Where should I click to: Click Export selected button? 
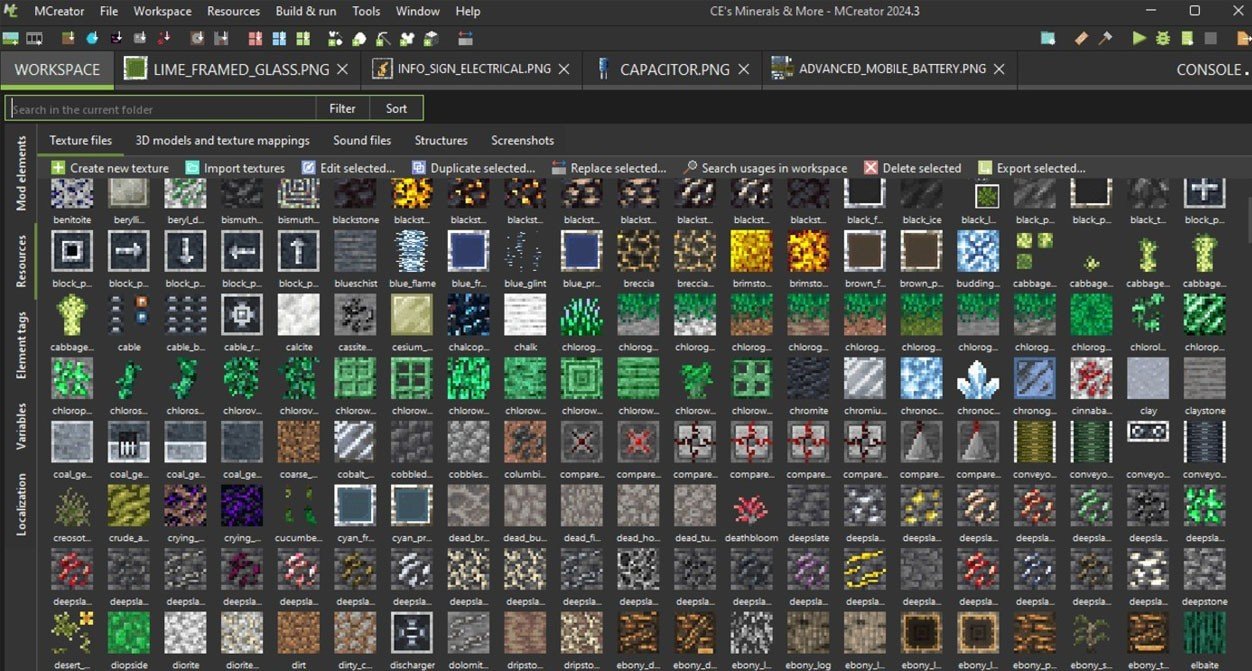(x=1031, y=168)
